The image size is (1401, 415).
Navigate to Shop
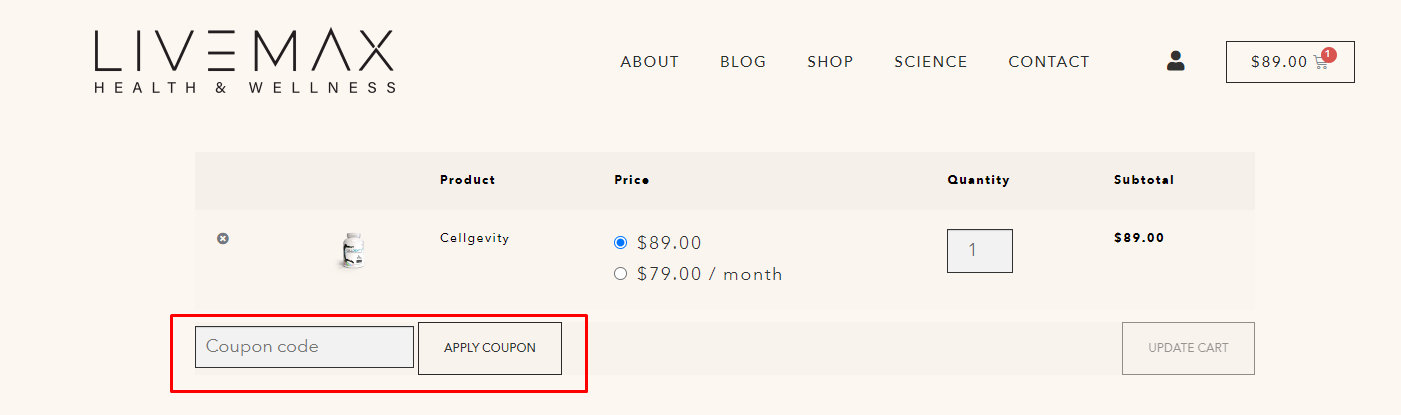click(830, 62)
